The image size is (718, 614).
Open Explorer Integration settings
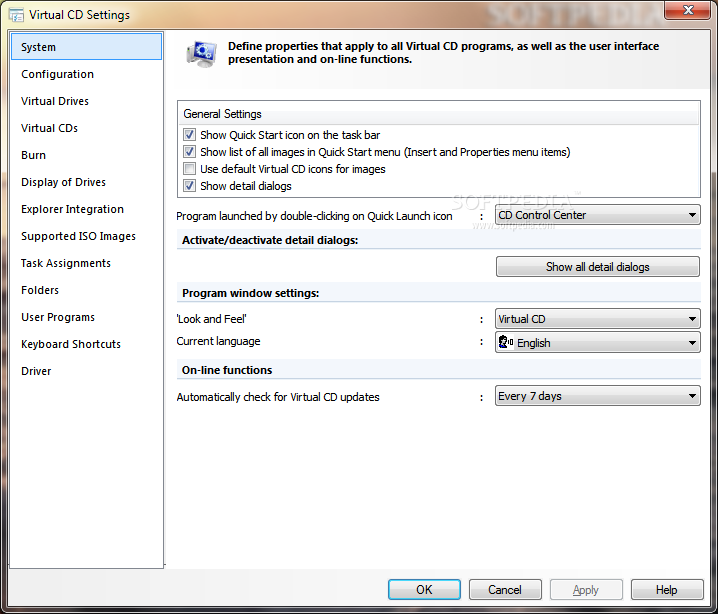tap(87, 209)
